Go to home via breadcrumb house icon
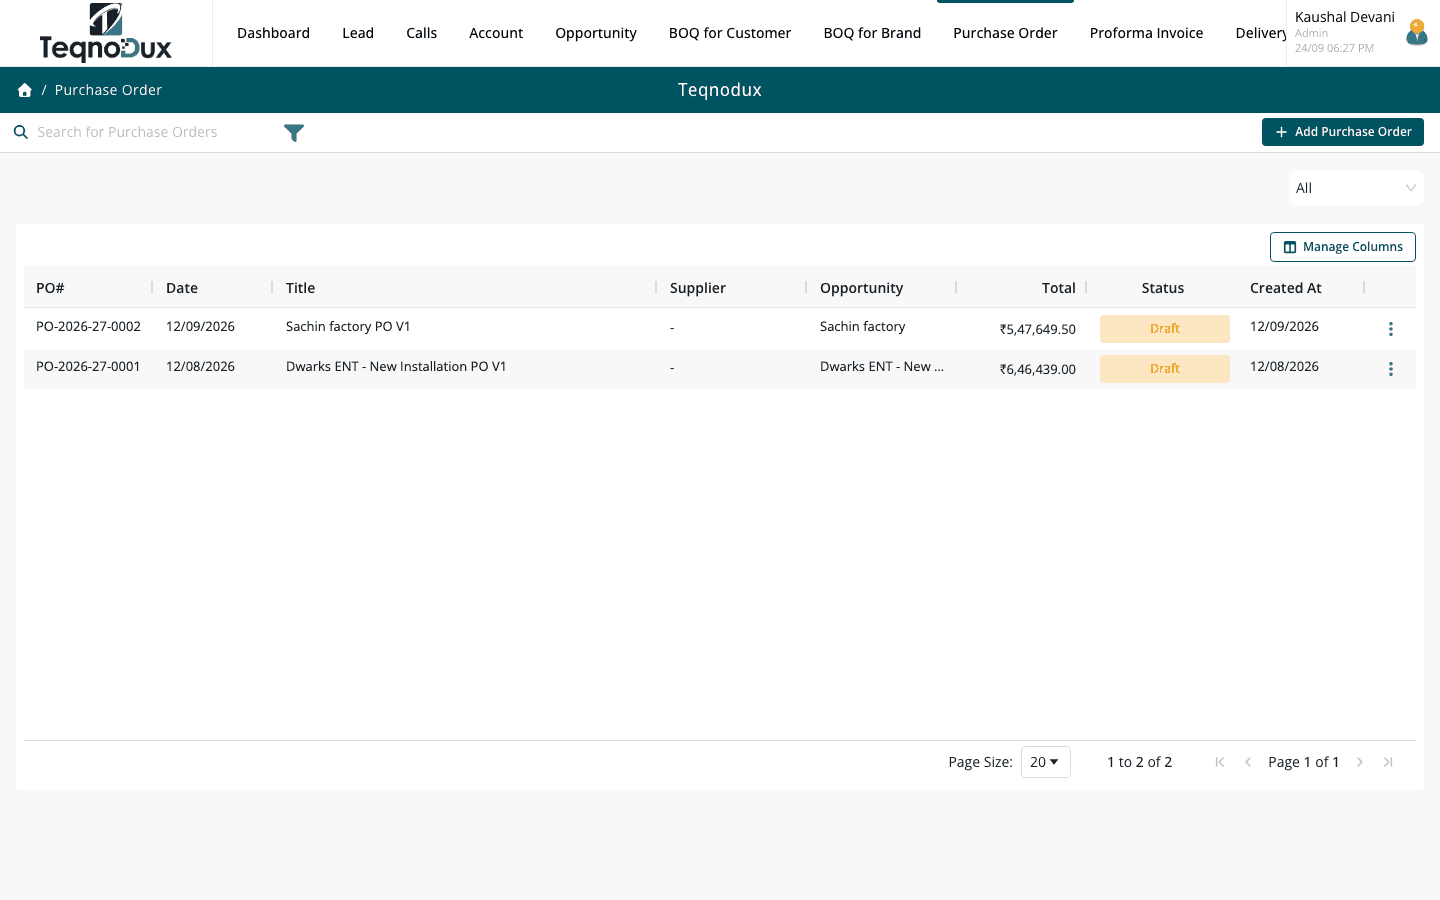 25,90
